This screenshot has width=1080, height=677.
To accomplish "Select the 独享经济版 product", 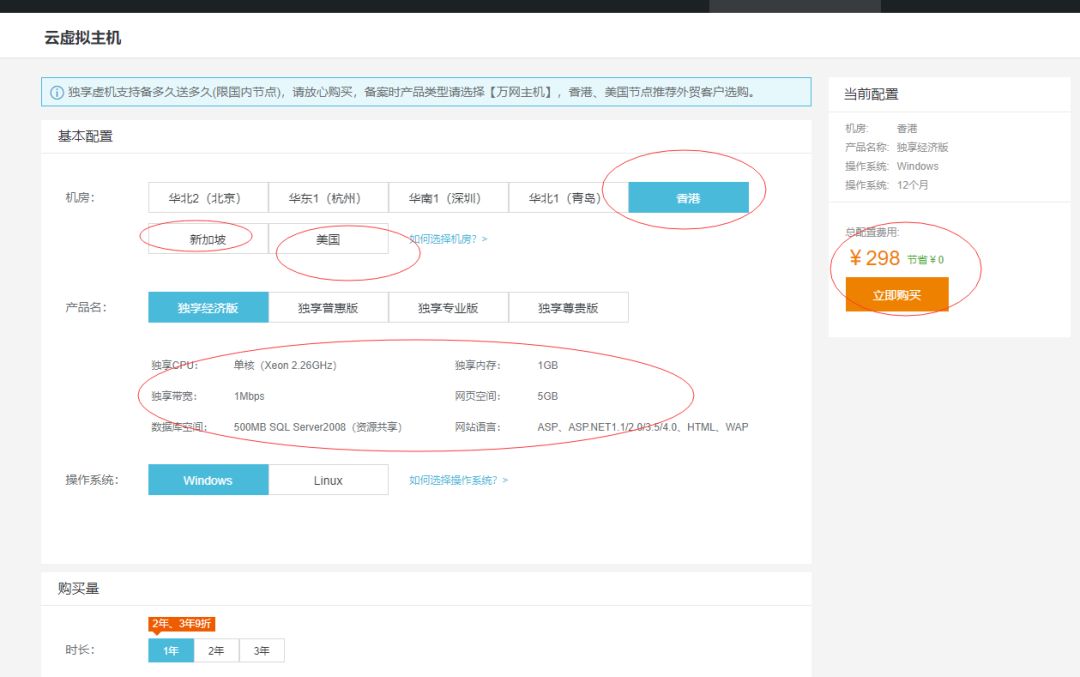I will 208,308.
